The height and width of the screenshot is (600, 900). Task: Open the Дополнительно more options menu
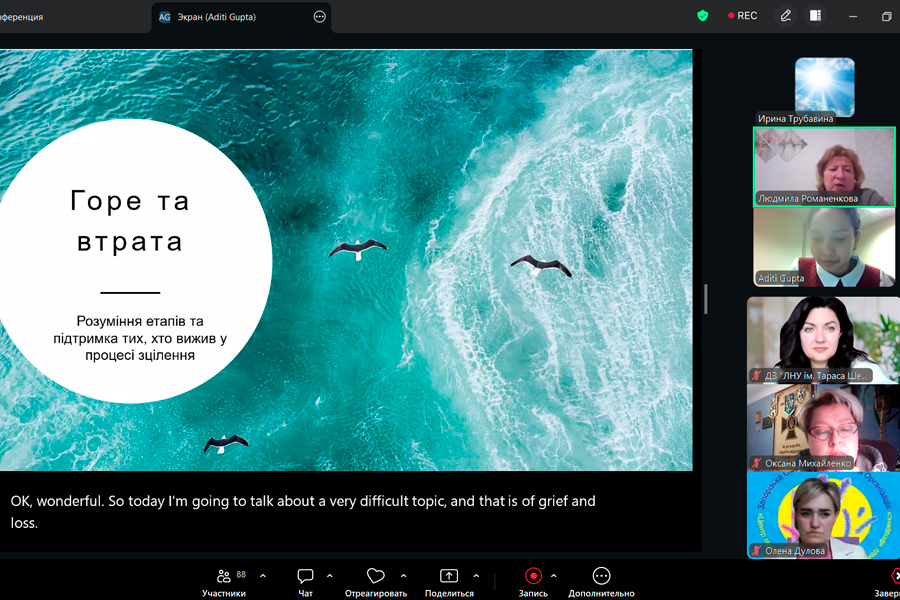click(602, 583)
